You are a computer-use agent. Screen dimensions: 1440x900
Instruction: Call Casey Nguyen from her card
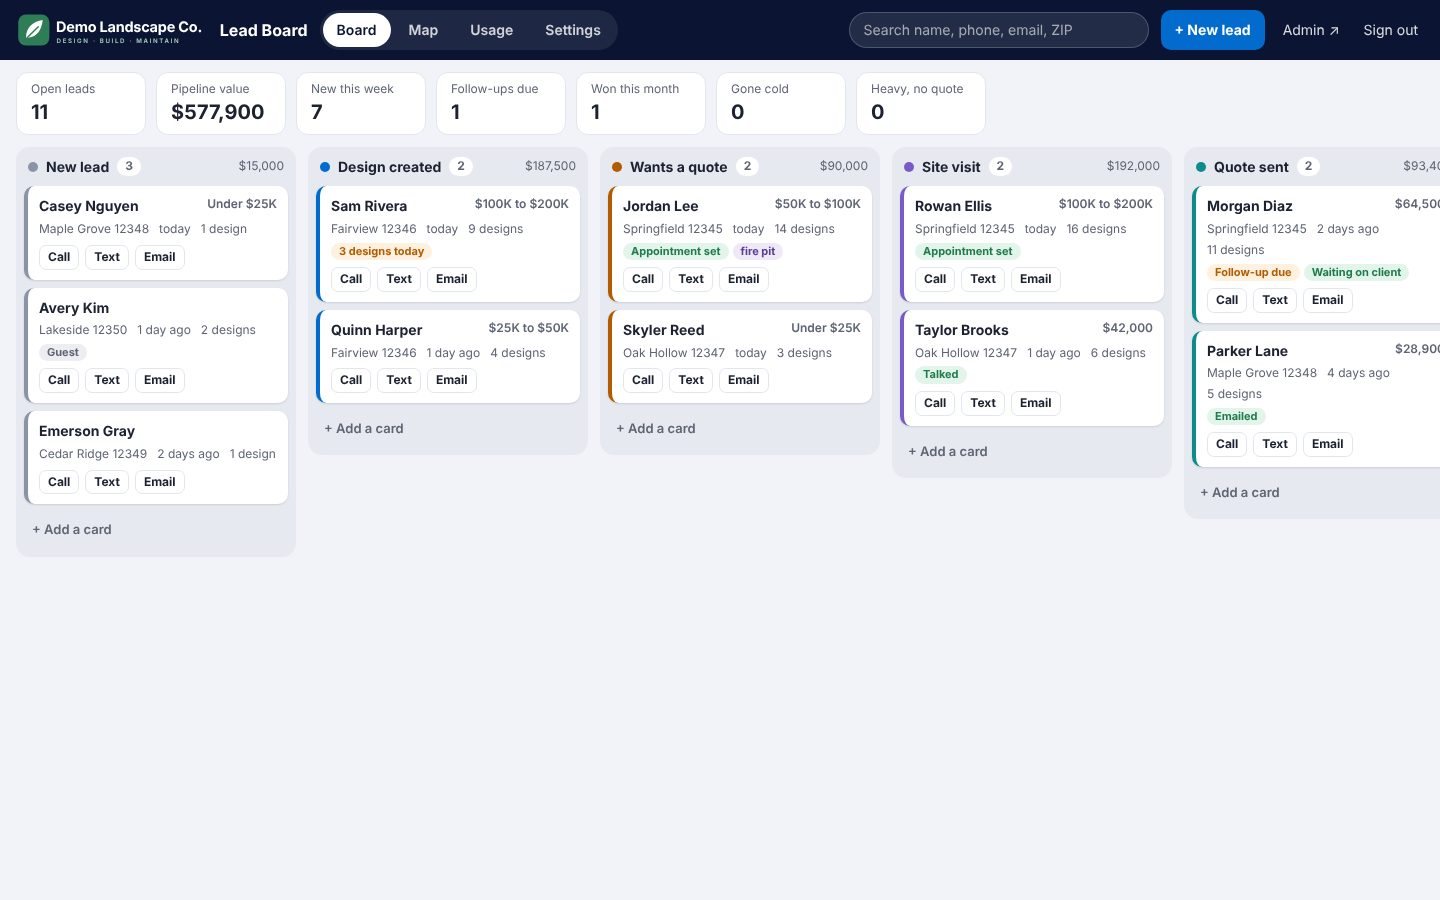59,257
